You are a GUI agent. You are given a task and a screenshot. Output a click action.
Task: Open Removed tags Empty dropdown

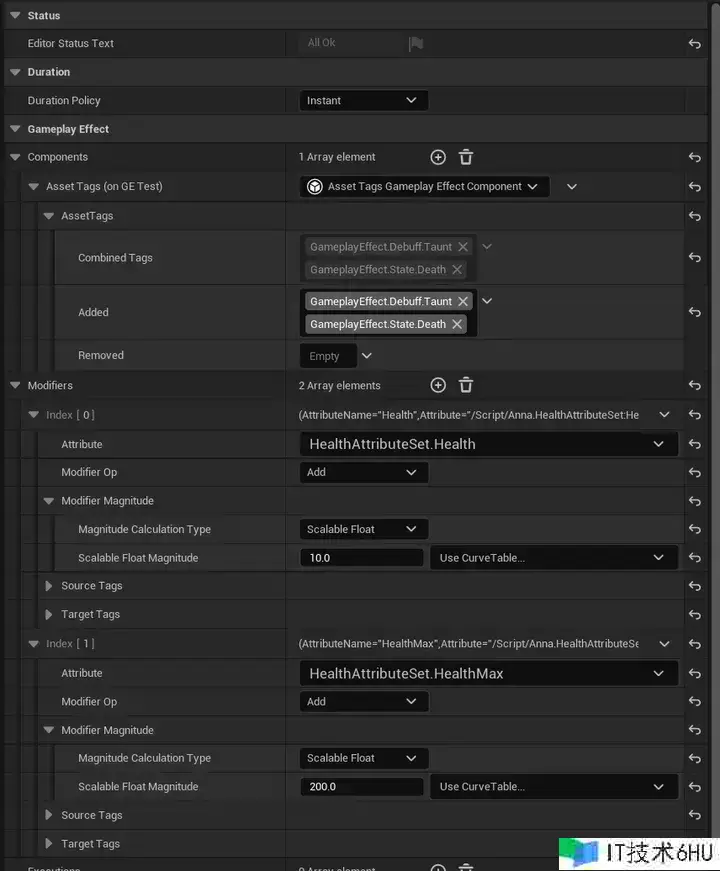pos(367,356)
